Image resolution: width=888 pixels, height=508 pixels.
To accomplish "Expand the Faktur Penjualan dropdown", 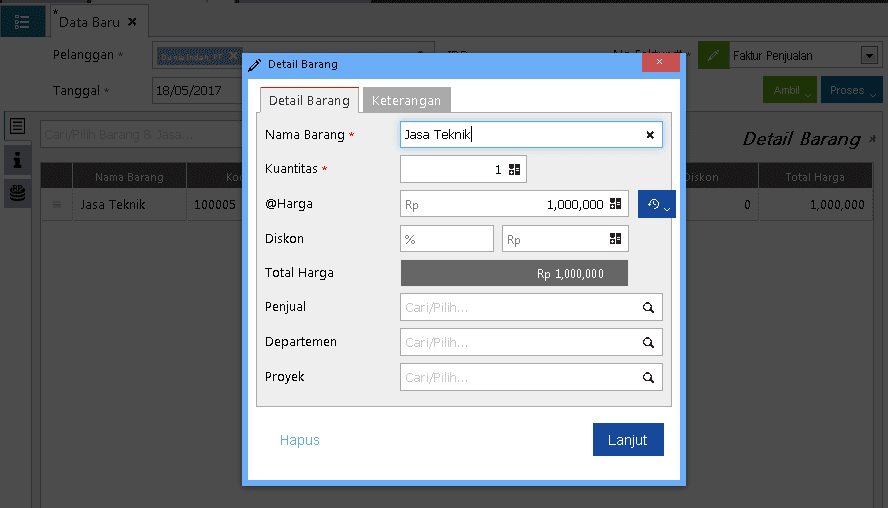I will (x=867, y=56).
